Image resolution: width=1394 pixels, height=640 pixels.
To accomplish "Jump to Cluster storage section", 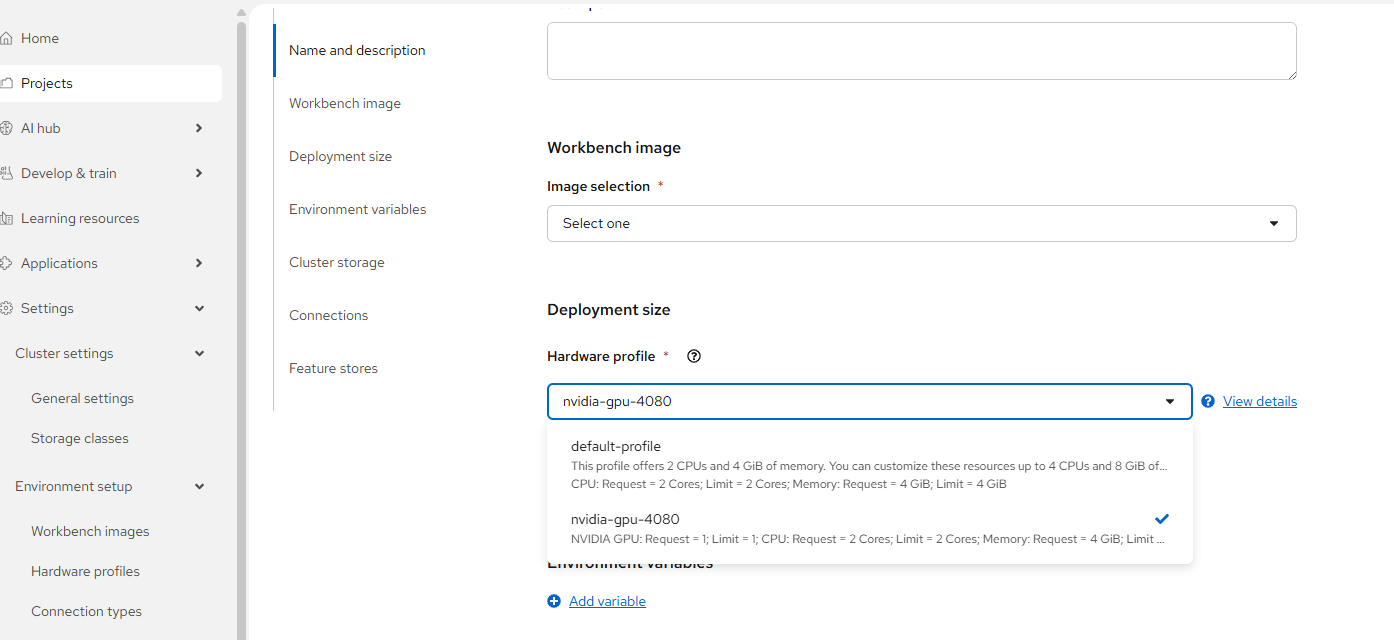I will click(336, 262).
